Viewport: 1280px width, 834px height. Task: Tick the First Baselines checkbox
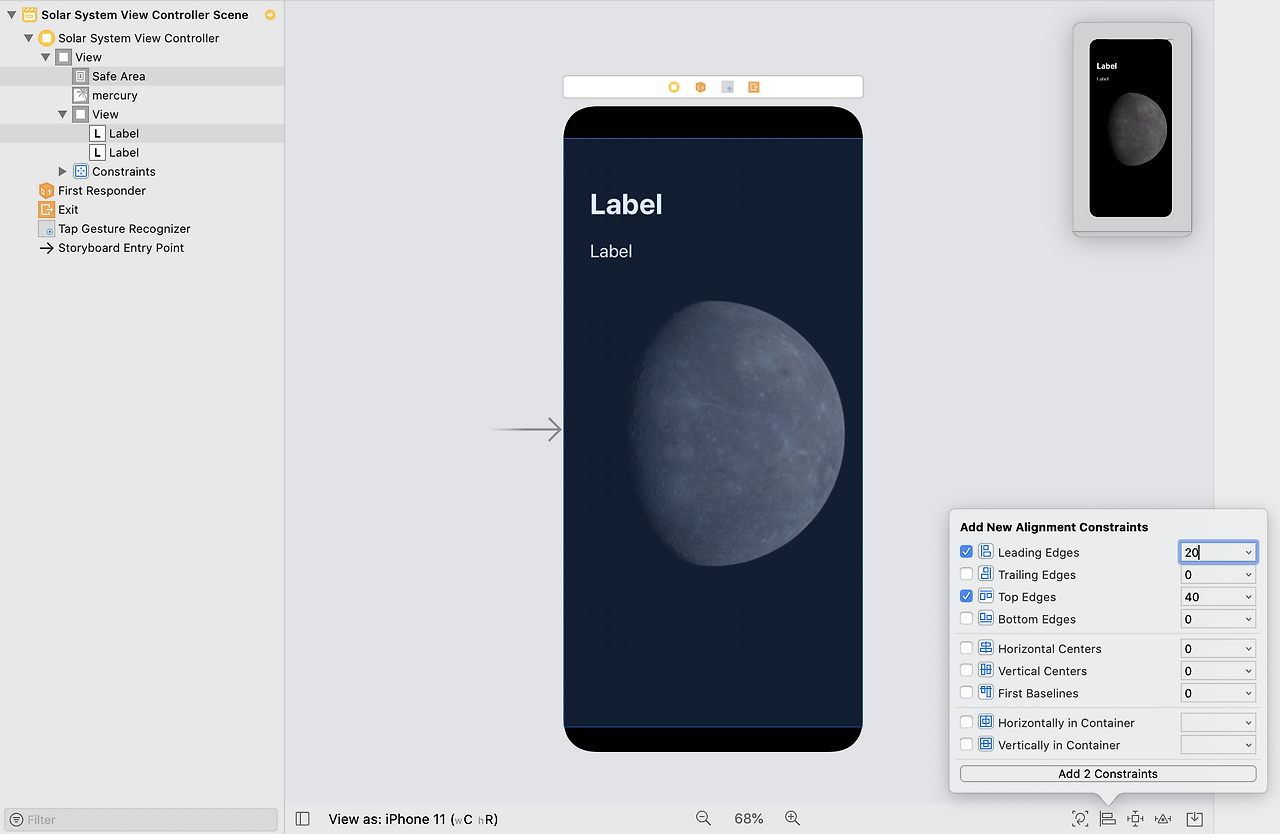pos(966,692)
